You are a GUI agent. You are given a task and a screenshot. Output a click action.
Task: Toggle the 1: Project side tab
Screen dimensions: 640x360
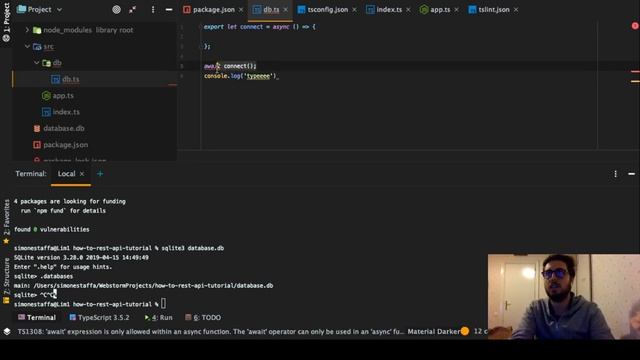[x=6, y=22]
